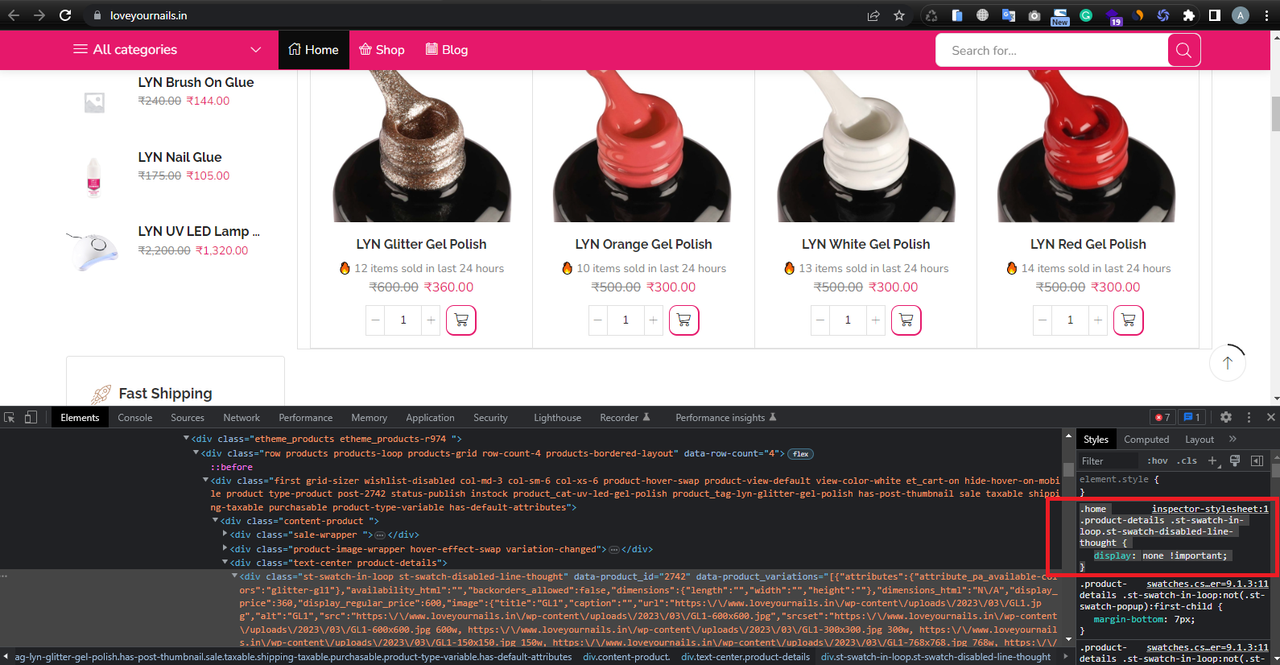Click the flex badge in Elements tree
1280x665 pixels.
(800, 453)
